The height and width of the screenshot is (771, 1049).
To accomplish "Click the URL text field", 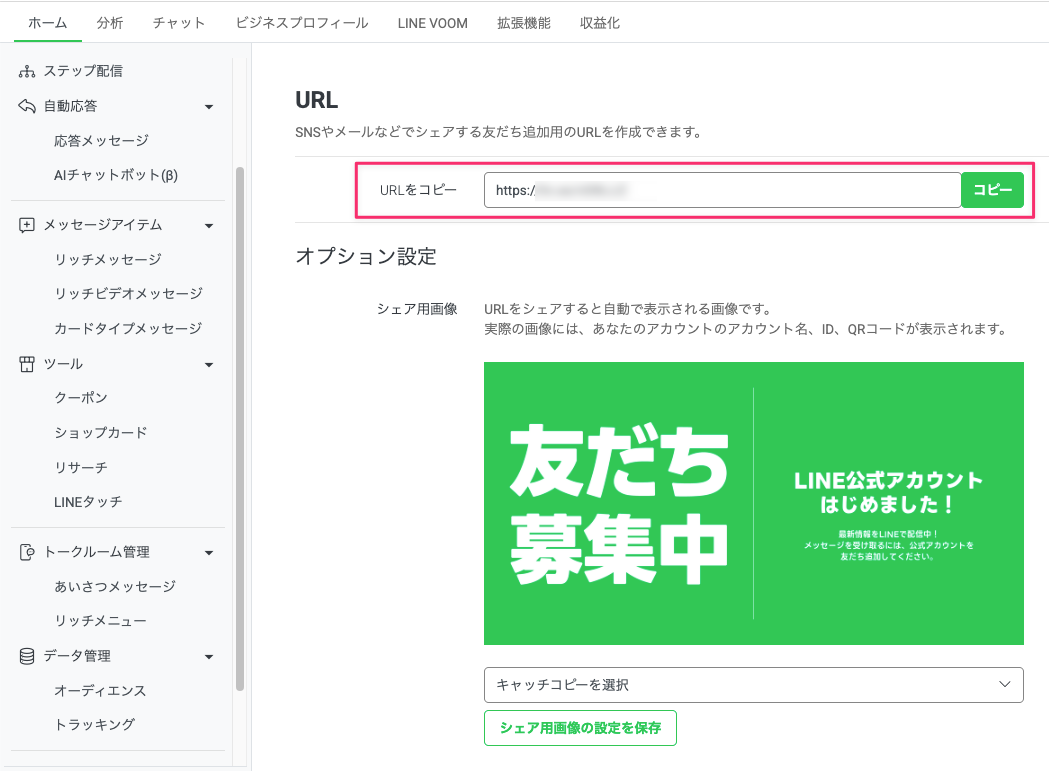I will 723,190.
